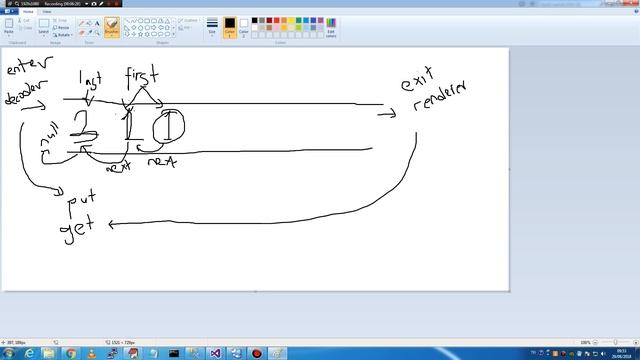Open the recorder dropdown arrow
640x360 pixels.
(x=87, y=4)
